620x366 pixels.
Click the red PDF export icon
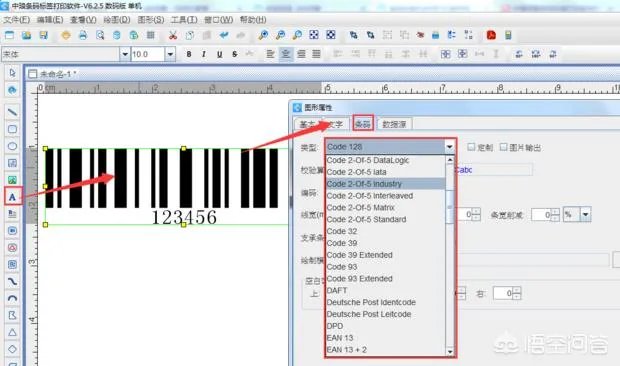491,35
